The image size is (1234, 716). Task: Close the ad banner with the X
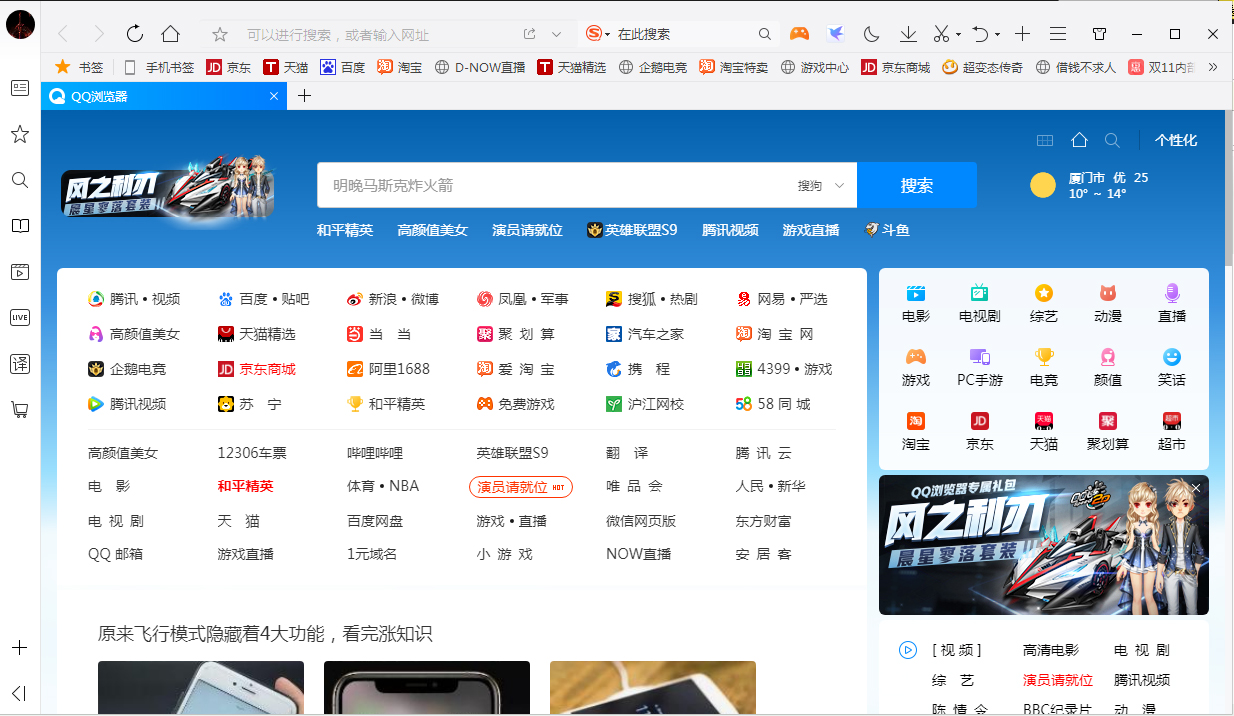click(x=1196, y=488)
